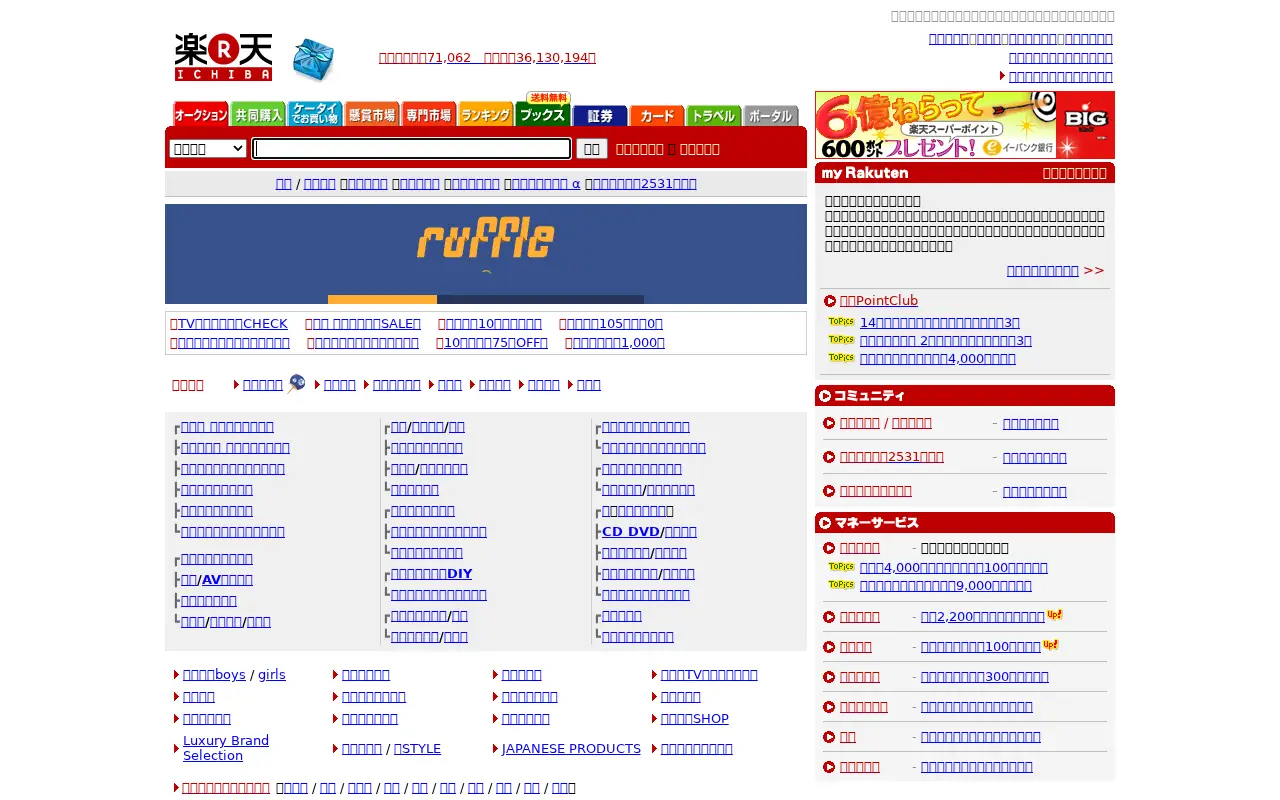
Task: Follow the boys link
Action: pyautogui.click(x=214, y=675)
